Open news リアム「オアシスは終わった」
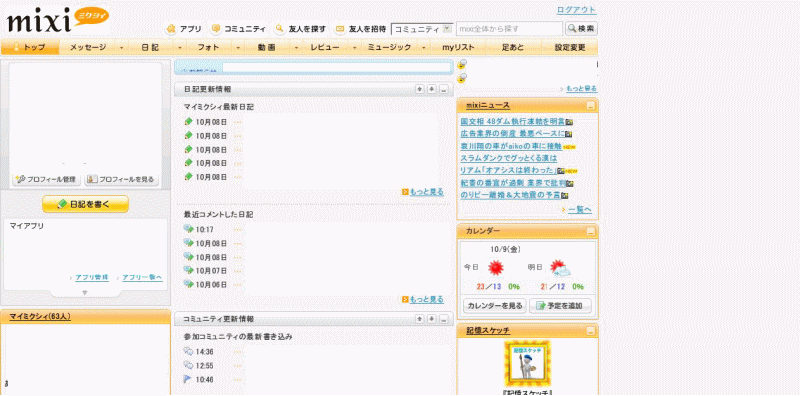This screenshot has width=800, height=396. pos(508,171)
